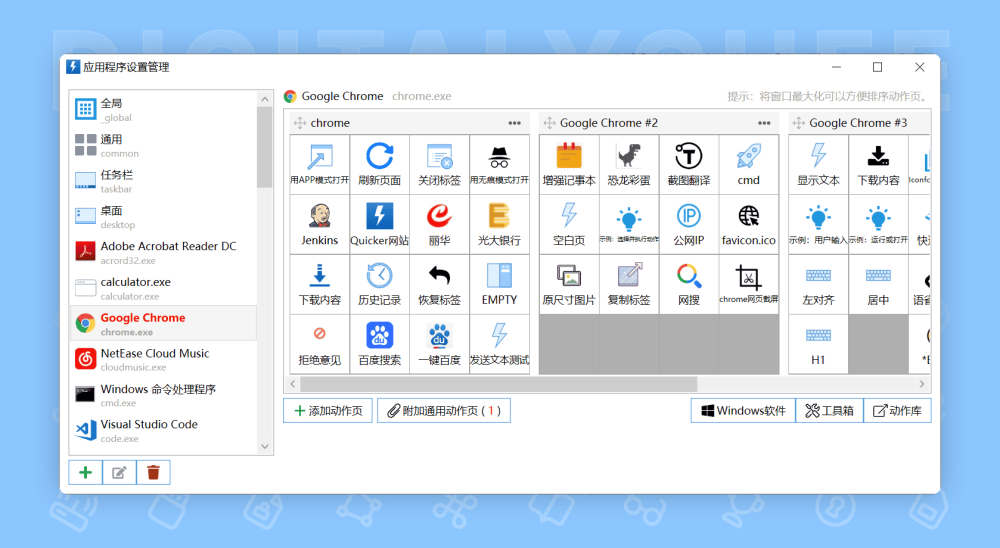Viewport: 1000px width, 548px height.
Task: Click the horizontal scrollbar thumb of action pages
Action: pos(499,384)
